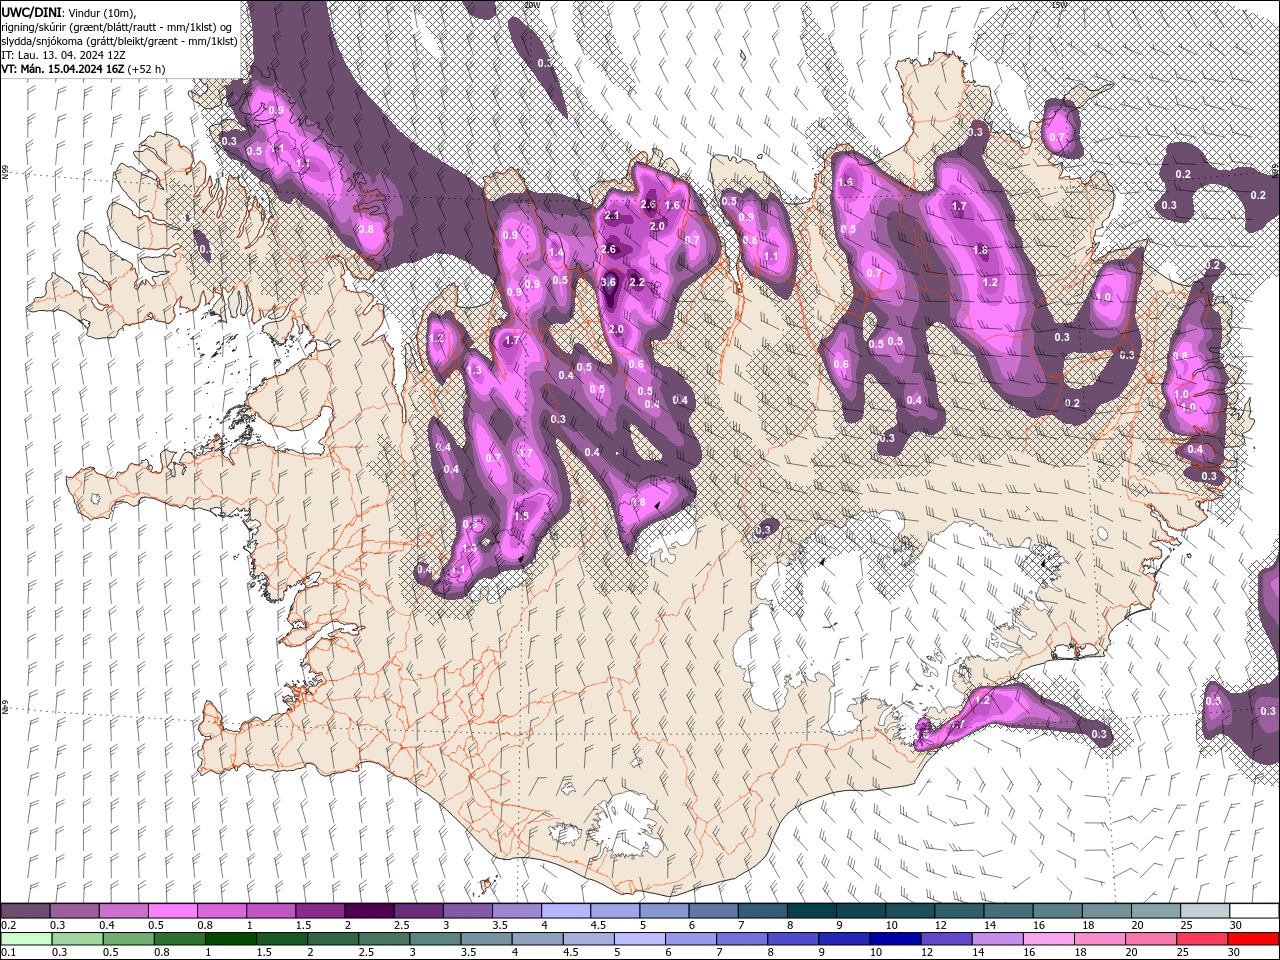Click the 2.2 snowfall value on map

(637, 282)
